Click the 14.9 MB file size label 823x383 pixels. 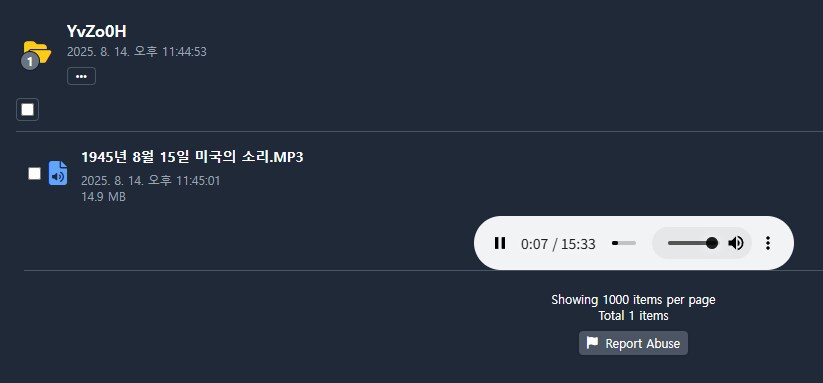click(103, 197)
